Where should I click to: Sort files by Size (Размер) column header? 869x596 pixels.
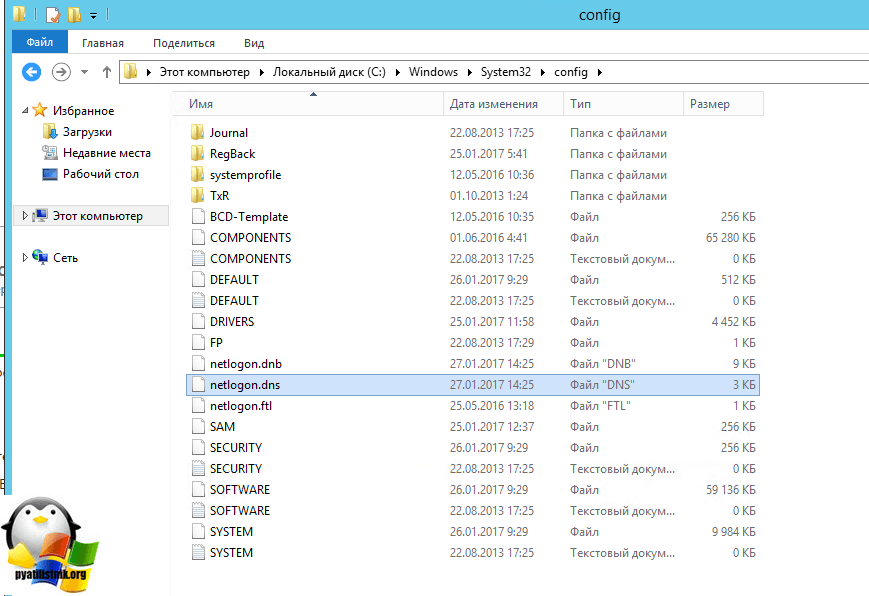710,104
